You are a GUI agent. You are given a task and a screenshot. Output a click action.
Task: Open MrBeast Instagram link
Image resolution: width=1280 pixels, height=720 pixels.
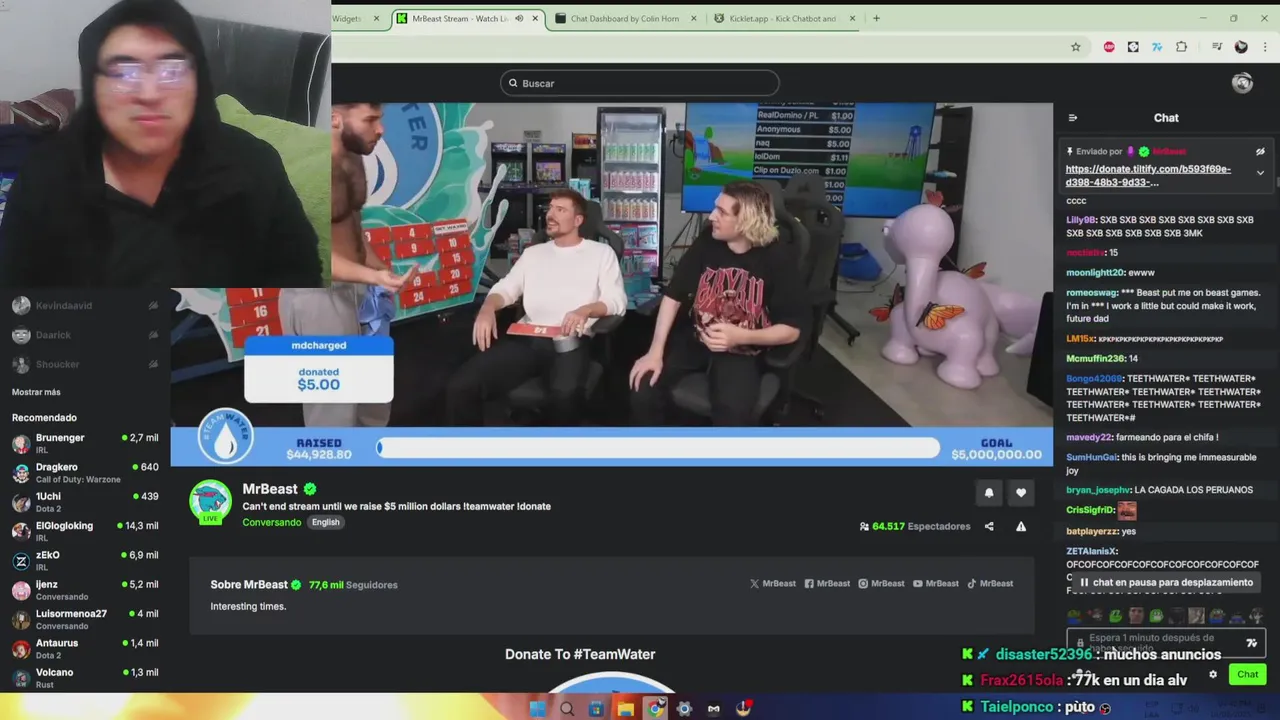point(881,584)
